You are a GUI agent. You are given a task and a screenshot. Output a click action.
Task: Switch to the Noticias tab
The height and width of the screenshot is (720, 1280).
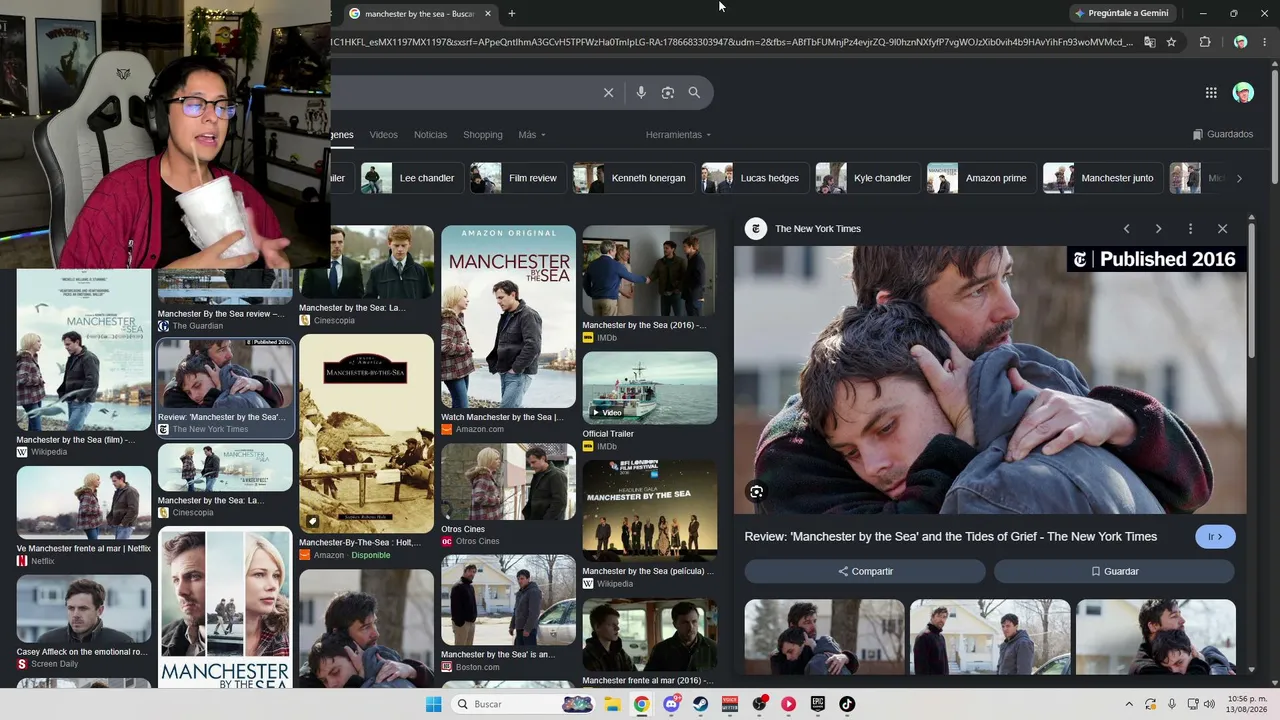click(x=430, y=135)
